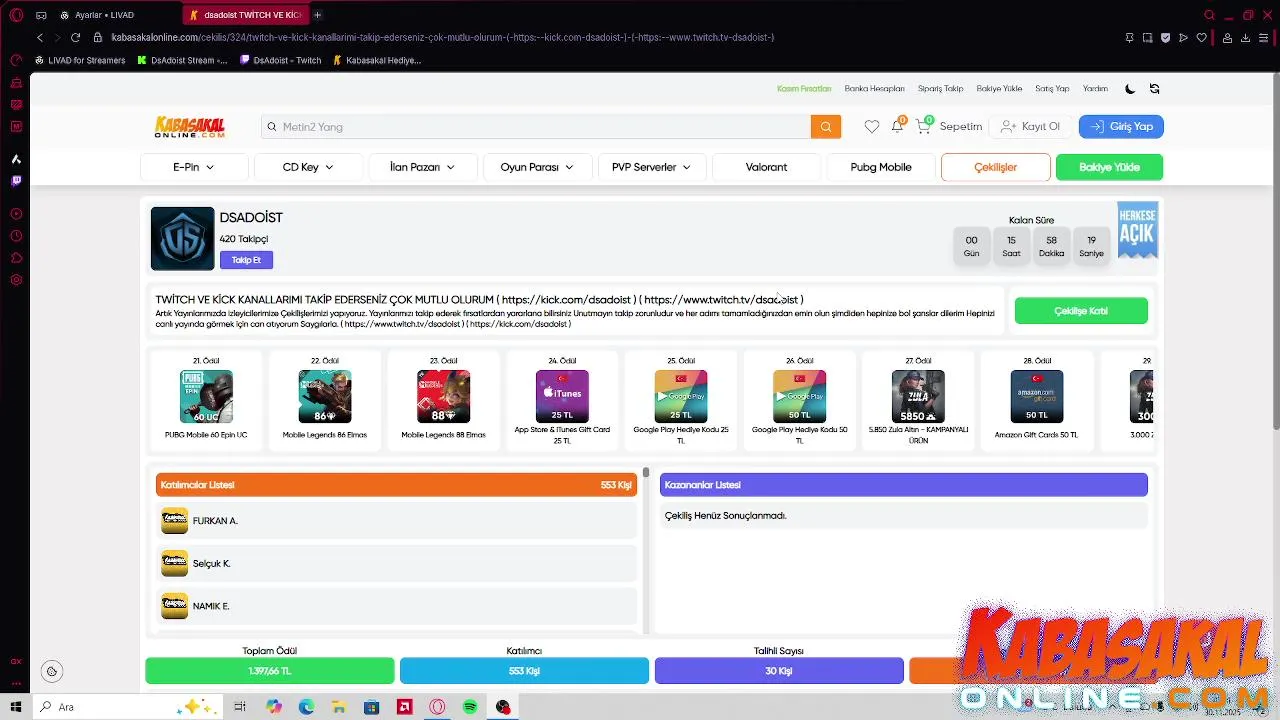Click the browser reload icon

(x=75, y=37)
